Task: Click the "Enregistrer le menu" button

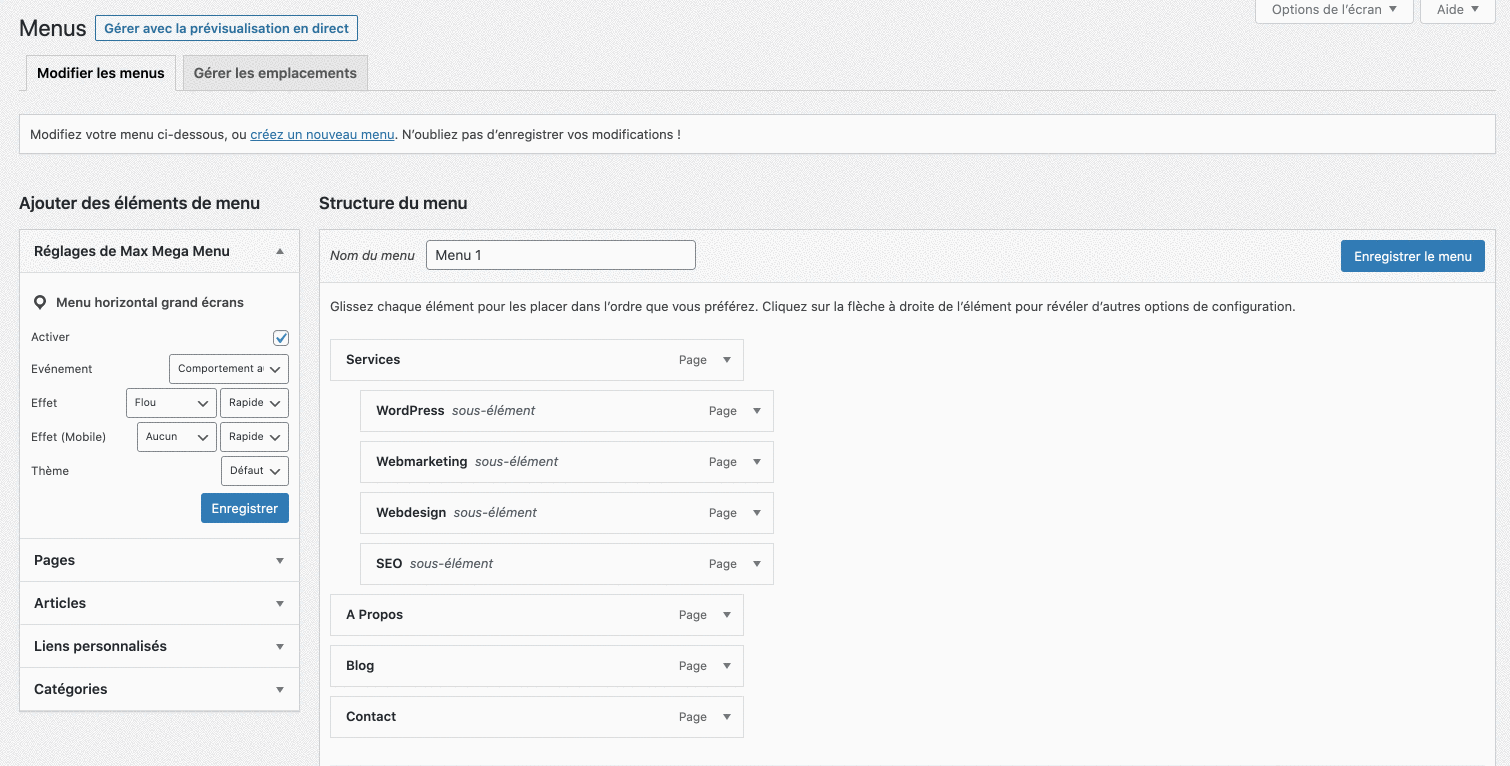Action: [x=1412, y=255]
